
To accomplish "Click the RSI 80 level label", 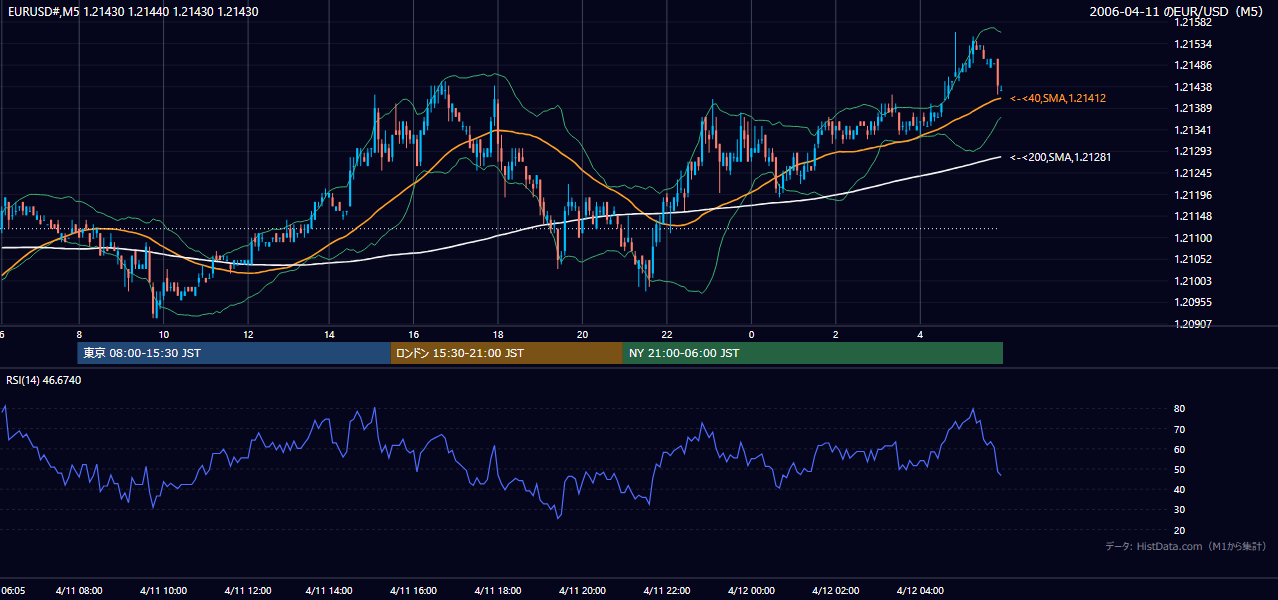I will pyautogui.click(x=1179, y=409).
